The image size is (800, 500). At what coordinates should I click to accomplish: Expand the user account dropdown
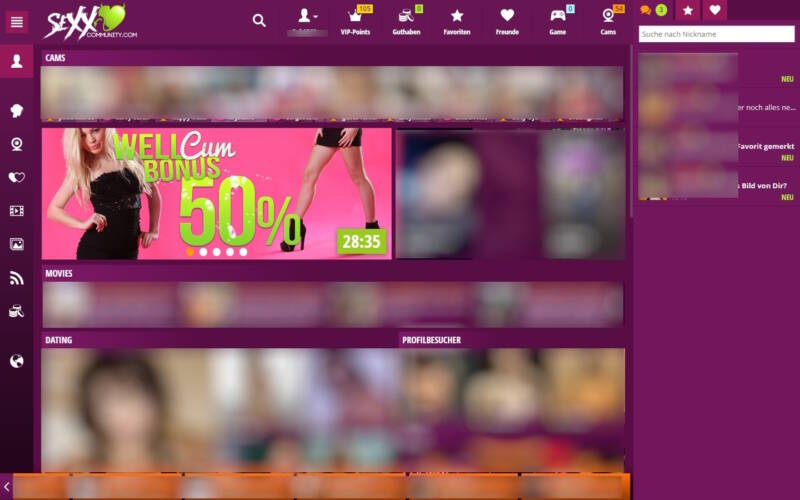308,17
